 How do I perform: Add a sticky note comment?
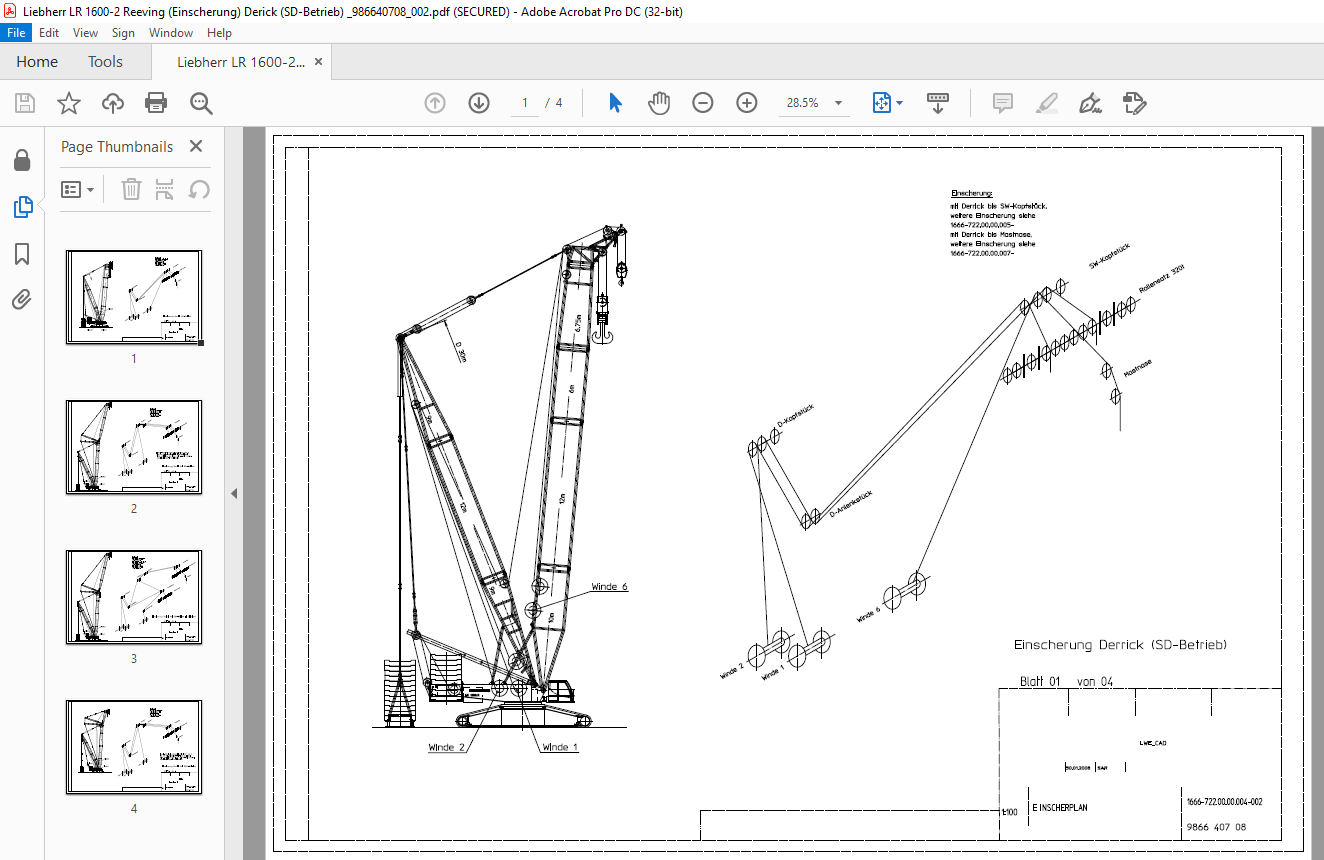1002,103
